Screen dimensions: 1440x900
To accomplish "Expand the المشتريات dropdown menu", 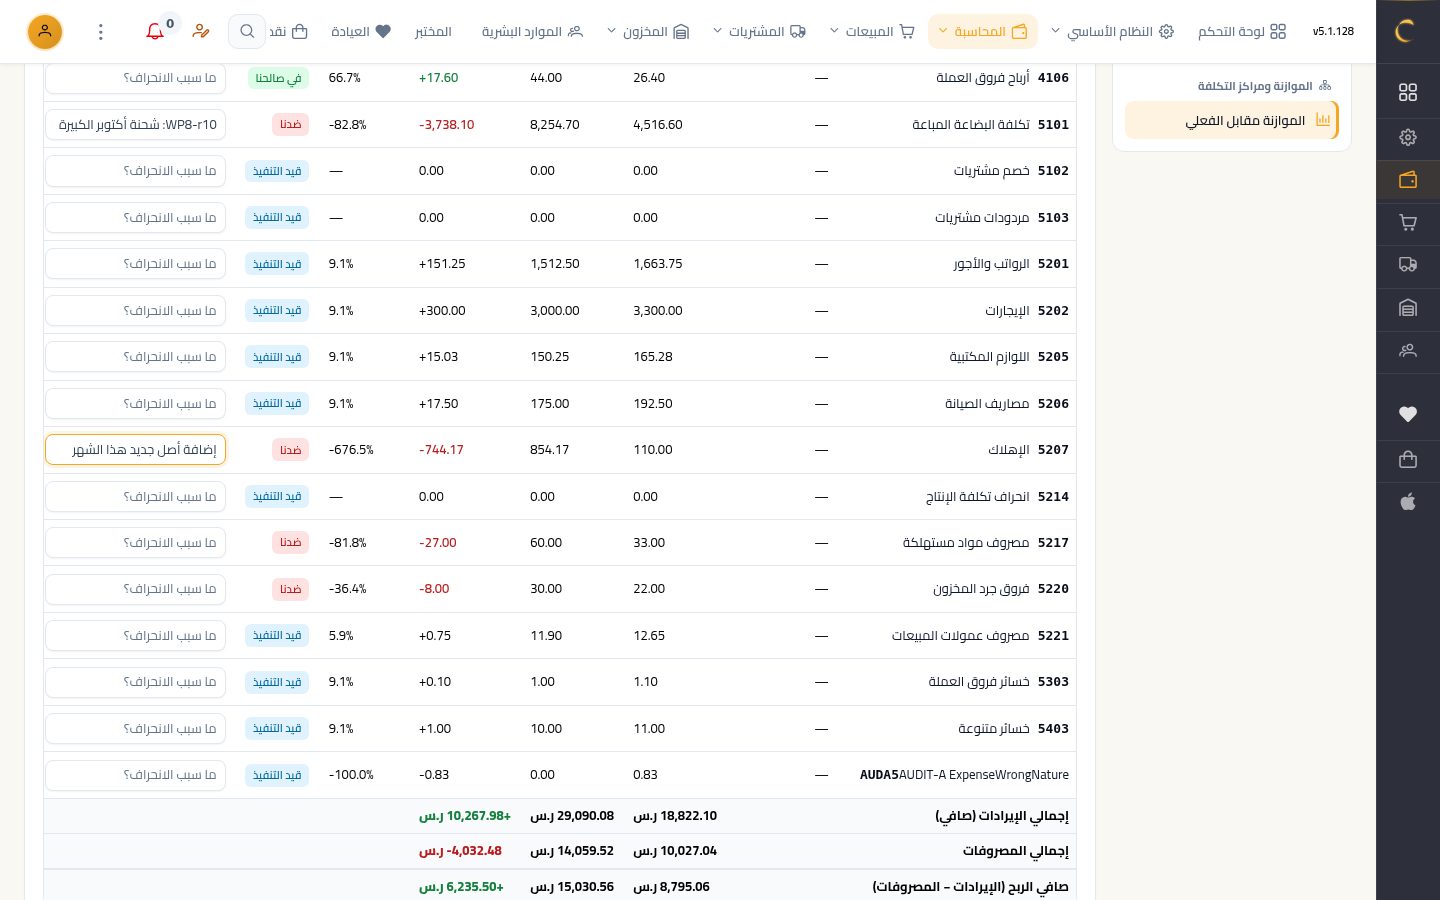I will pyautogui.click(x=759, y=32).
